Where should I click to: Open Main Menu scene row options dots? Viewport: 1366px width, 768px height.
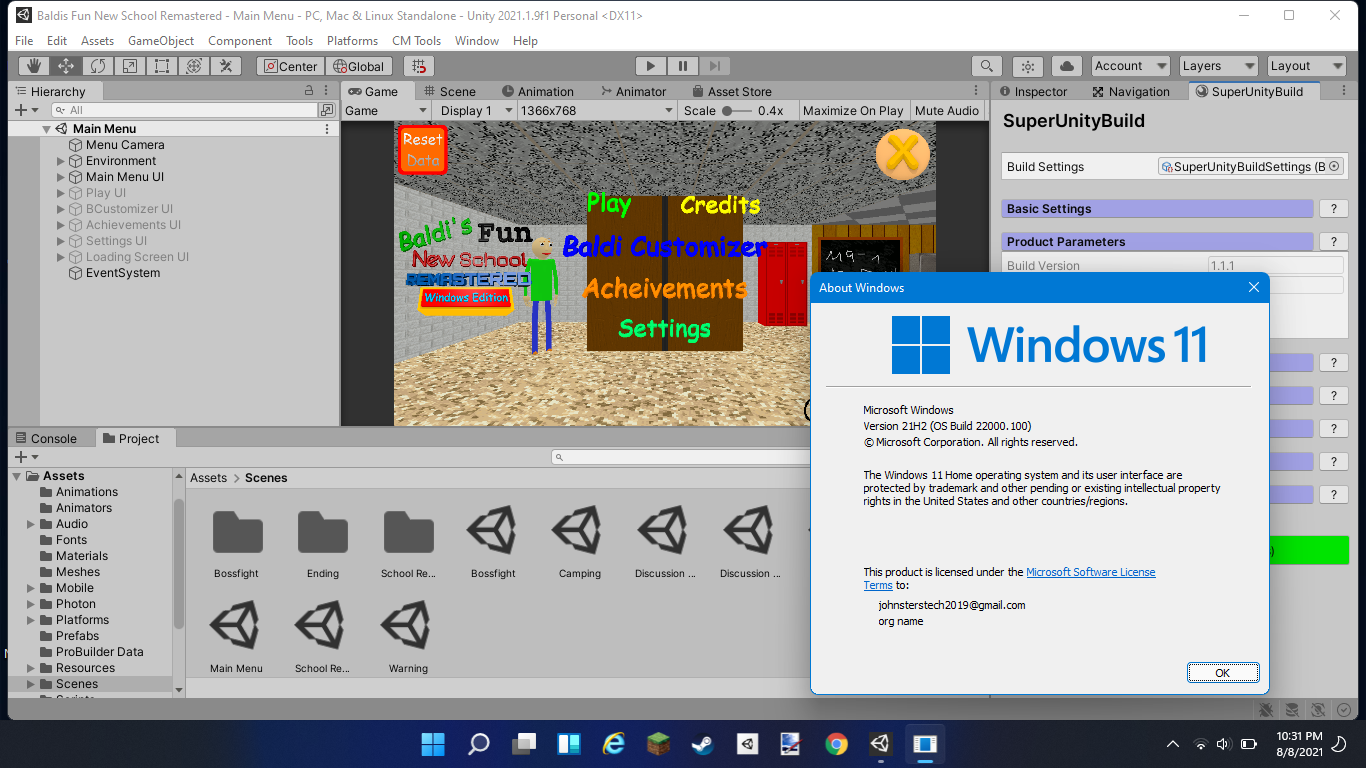click(327, 129)
